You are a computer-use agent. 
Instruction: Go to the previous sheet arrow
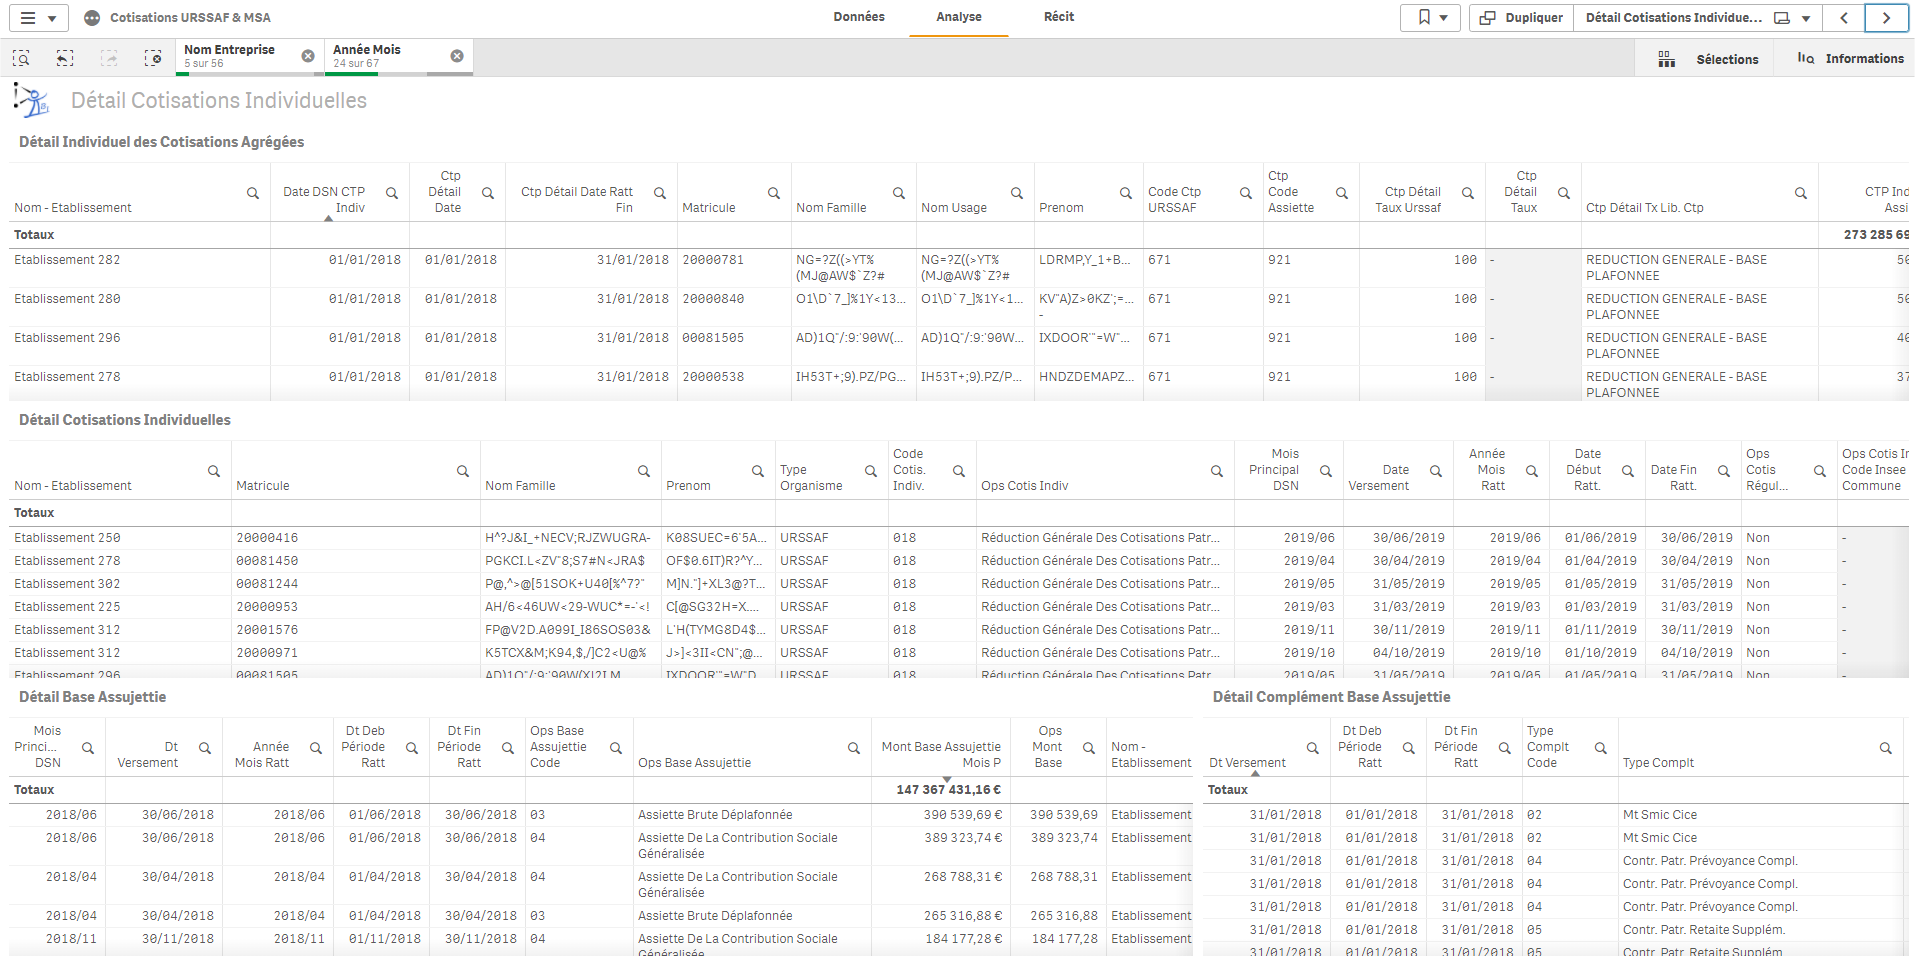tap(1843, 18)
